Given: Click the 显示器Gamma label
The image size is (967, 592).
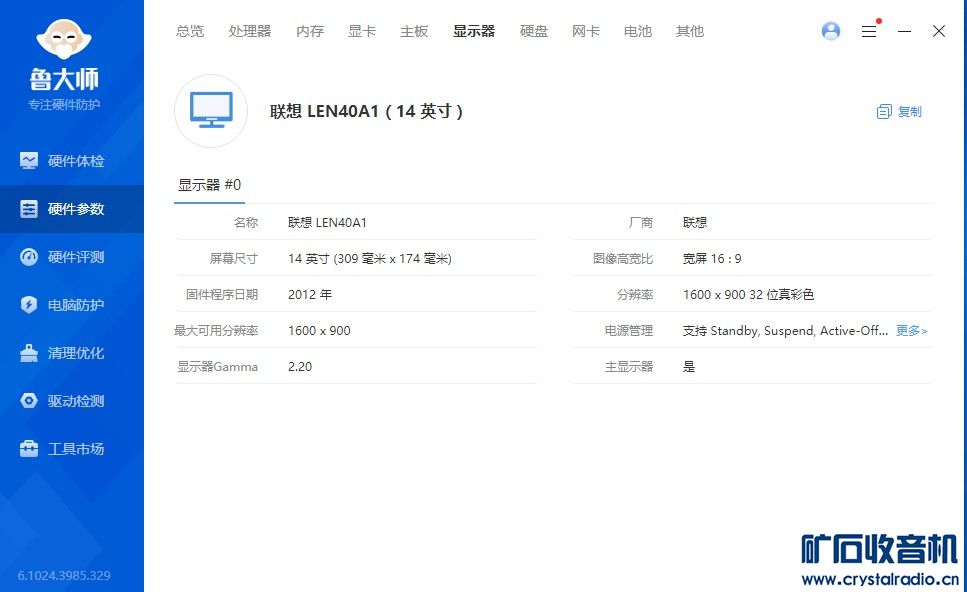Looking at the screenshot, I should [217, 367].
